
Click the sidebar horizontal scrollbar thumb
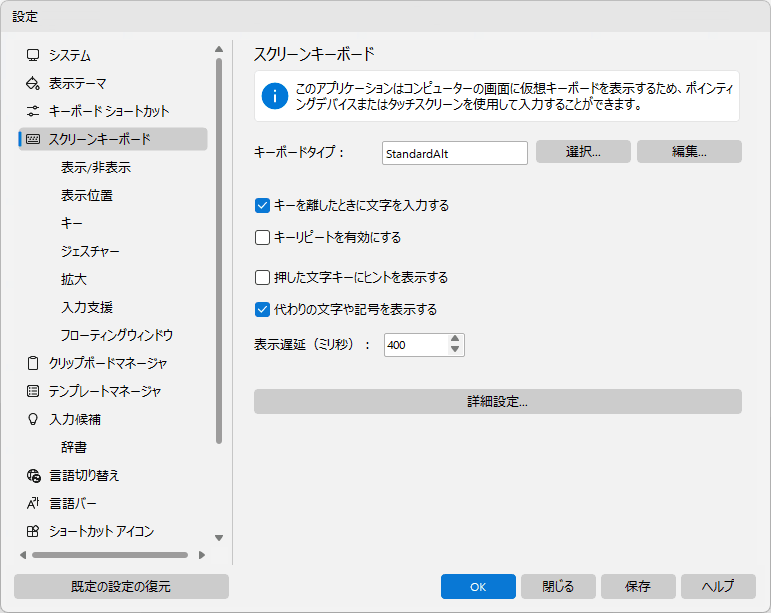point(110,555)
